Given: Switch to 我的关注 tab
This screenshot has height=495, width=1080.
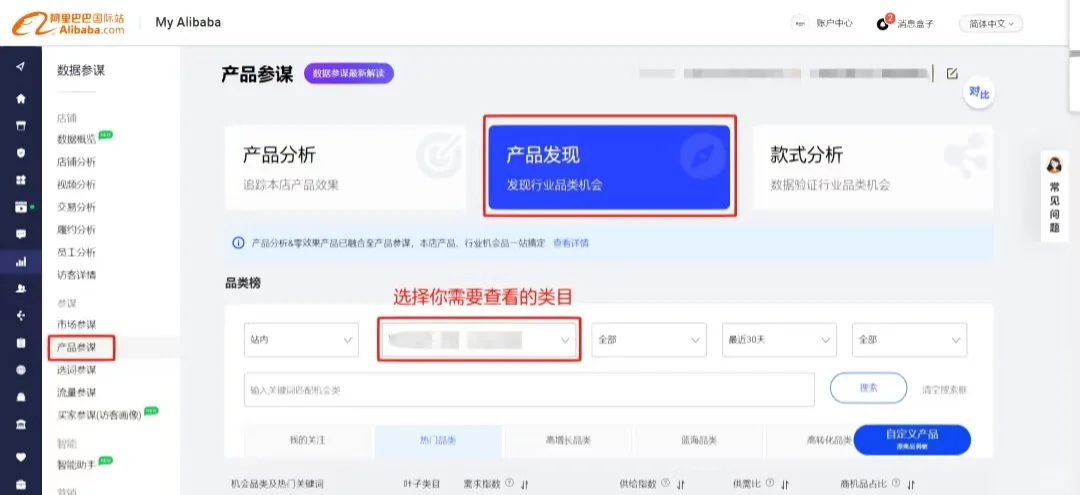Looking at the screenshot, I should pyautogui.click(x=308, y=441).
